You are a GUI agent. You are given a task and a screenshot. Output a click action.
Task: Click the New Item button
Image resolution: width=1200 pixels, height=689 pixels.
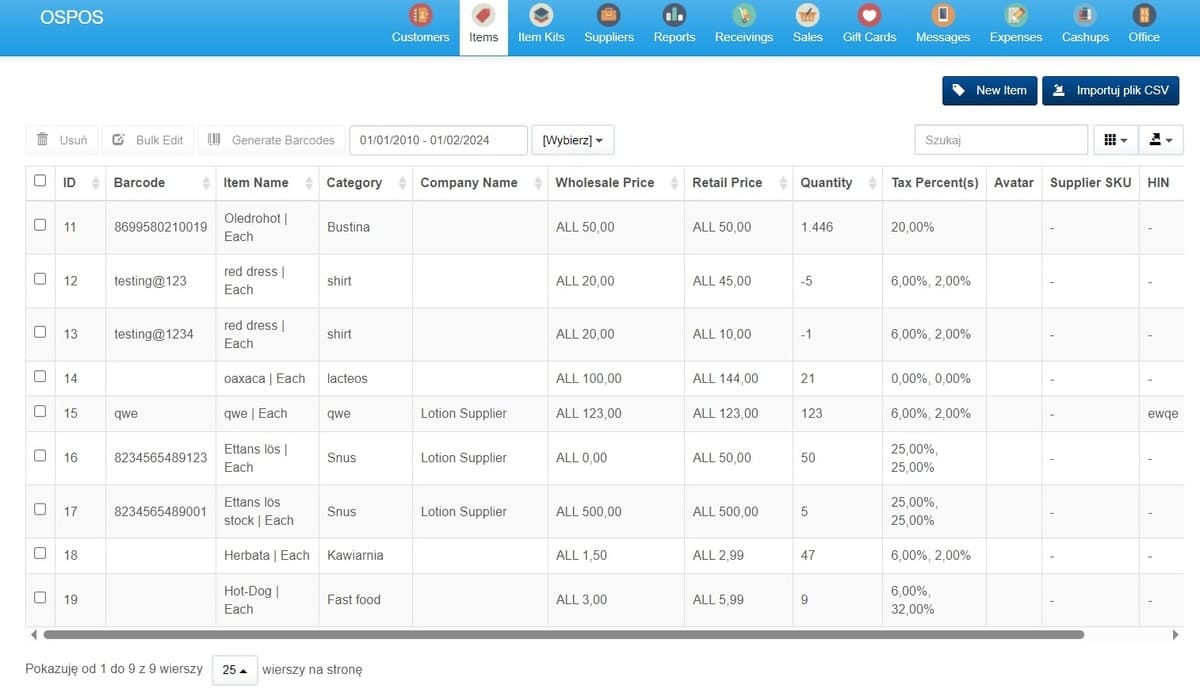click(988, 90)
